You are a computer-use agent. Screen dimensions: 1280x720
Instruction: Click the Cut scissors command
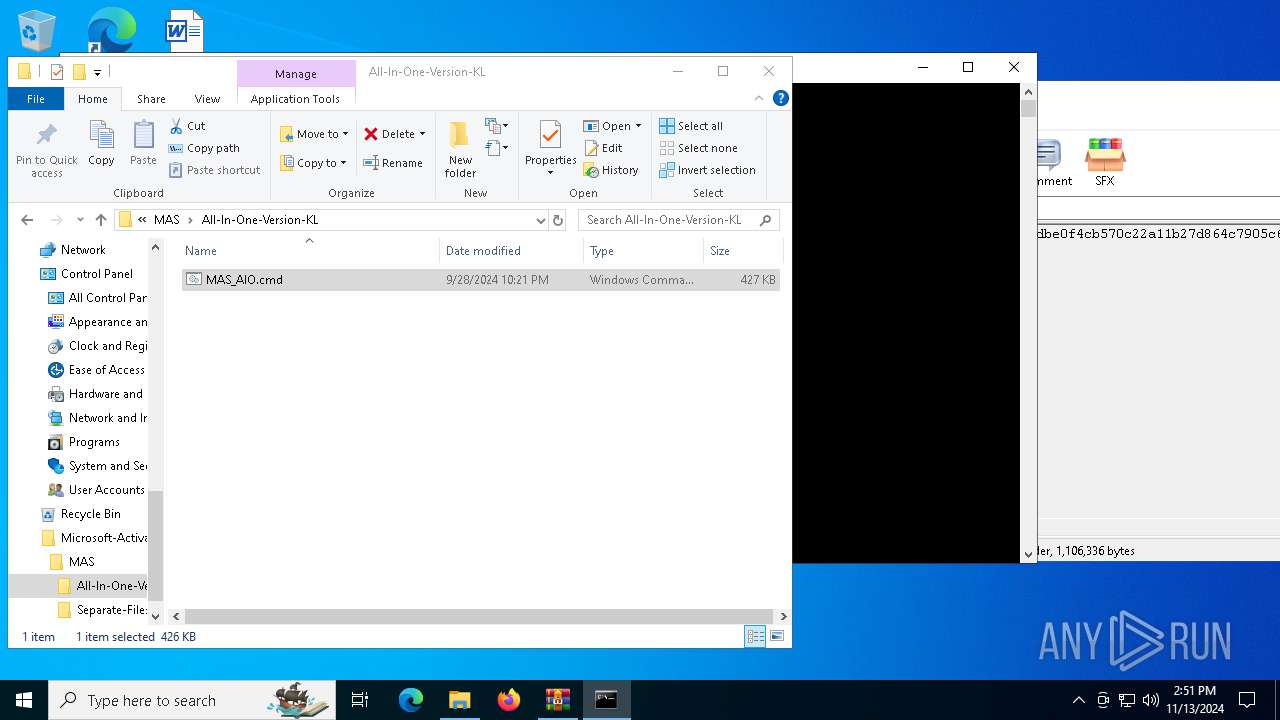point(187,126)
